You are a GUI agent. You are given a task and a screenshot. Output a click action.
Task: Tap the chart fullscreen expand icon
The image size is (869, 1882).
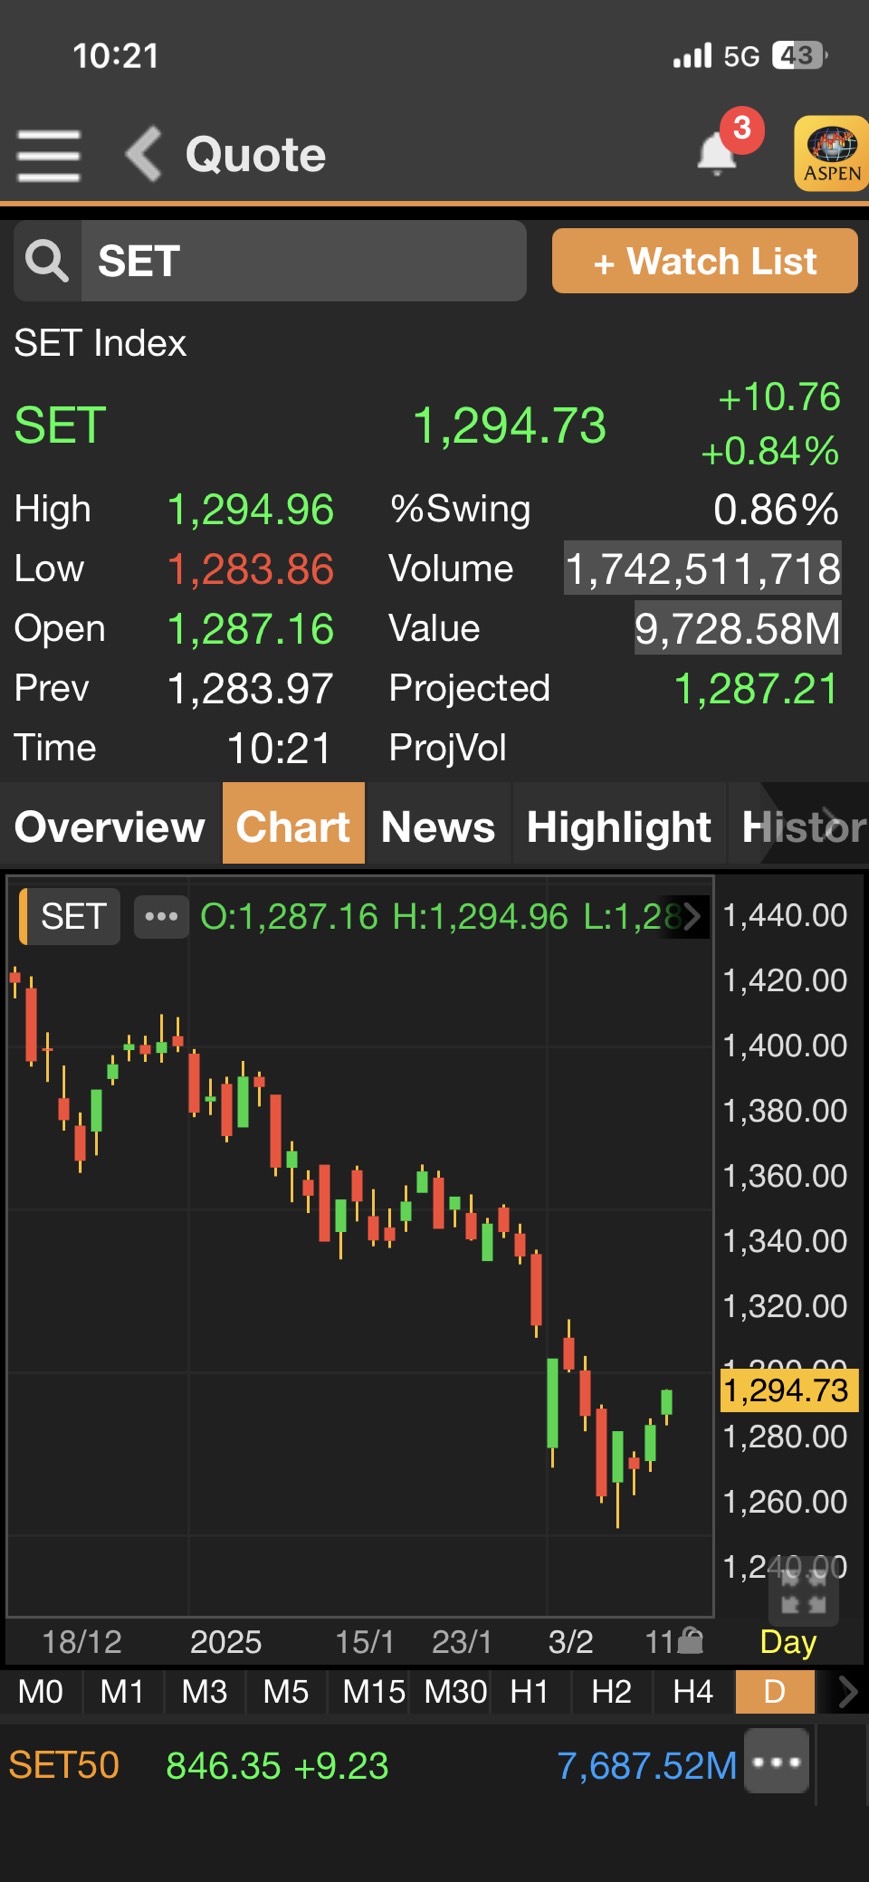click(803, 1591)
